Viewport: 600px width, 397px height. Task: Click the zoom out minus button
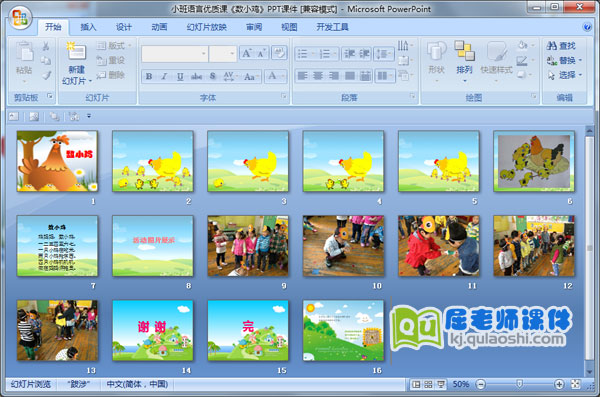(x=481, y=384)
